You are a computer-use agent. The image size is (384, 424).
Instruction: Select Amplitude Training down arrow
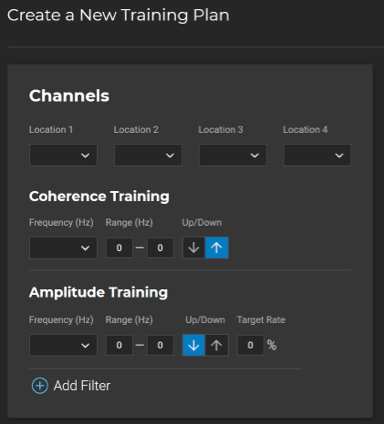(194, 345)
